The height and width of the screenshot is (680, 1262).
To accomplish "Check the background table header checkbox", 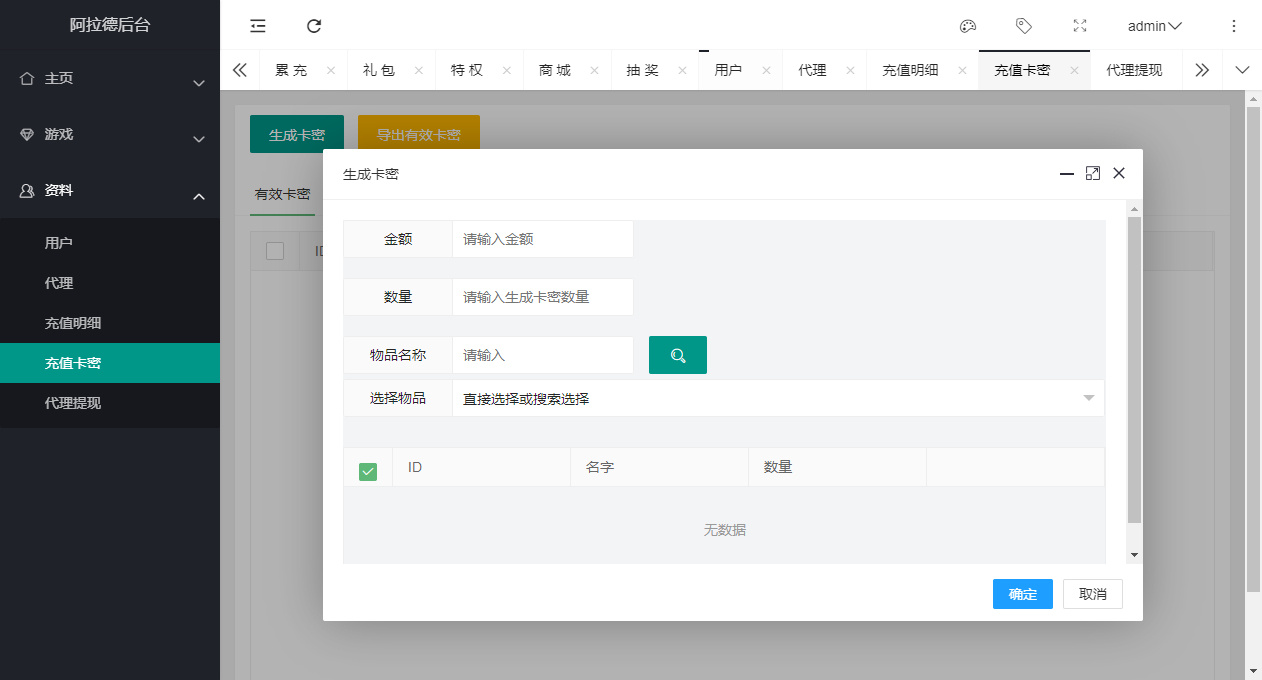I will coord(275,251).
